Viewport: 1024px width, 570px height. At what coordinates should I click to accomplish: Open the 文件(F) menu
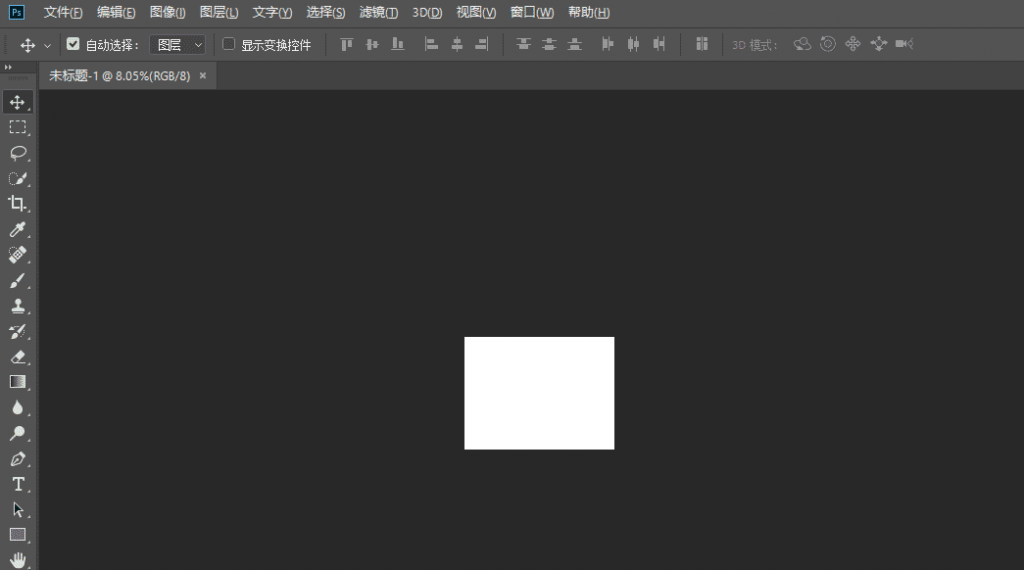point(63,12)
